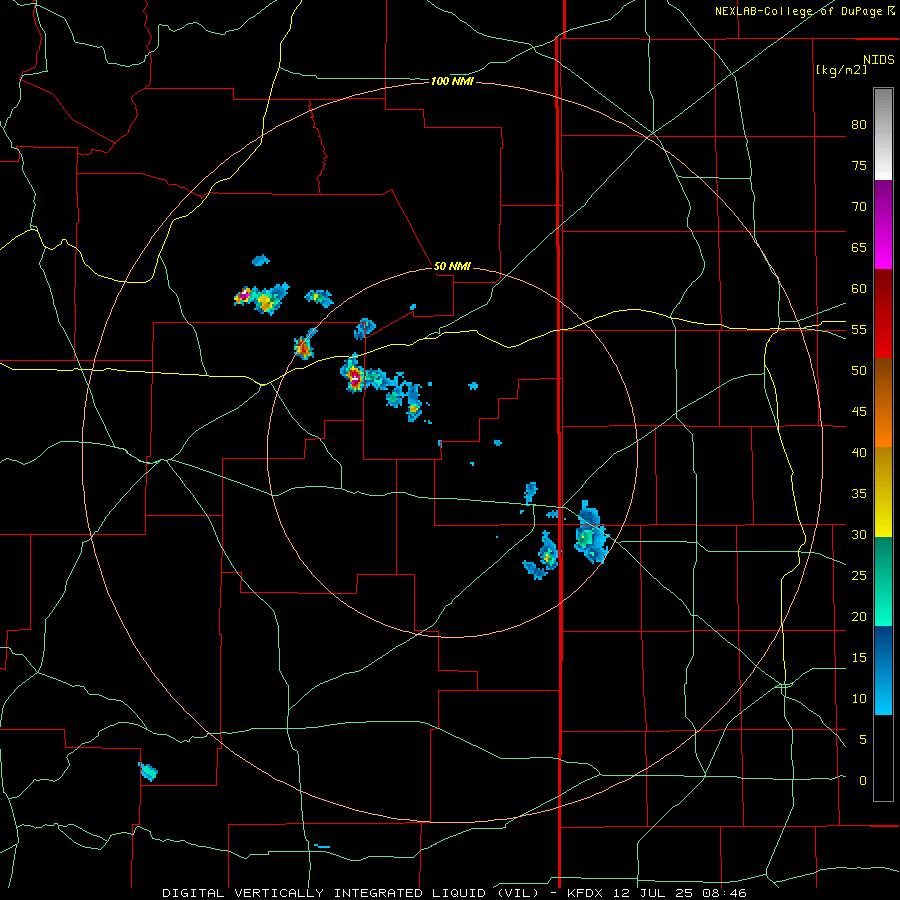The image size is (900, 900).
Task: Click the 35 value on the color scale
Action: pyautogui.click(x=859, y=494)
